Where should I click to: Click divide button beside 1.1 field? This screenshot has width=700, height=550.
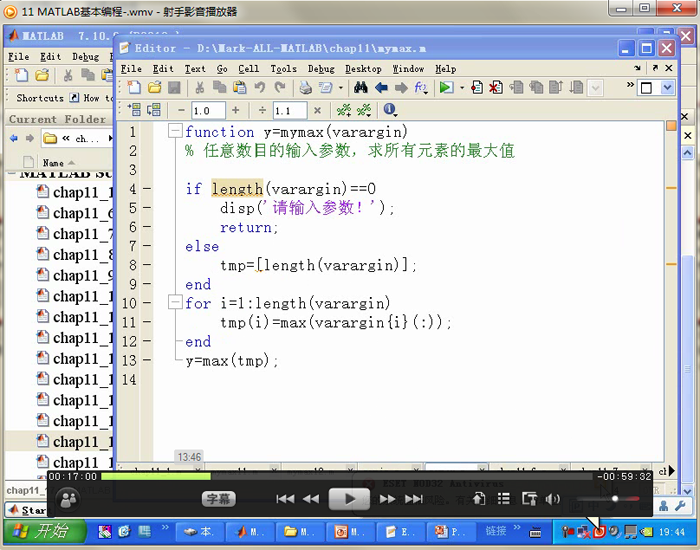coord(262,110)
